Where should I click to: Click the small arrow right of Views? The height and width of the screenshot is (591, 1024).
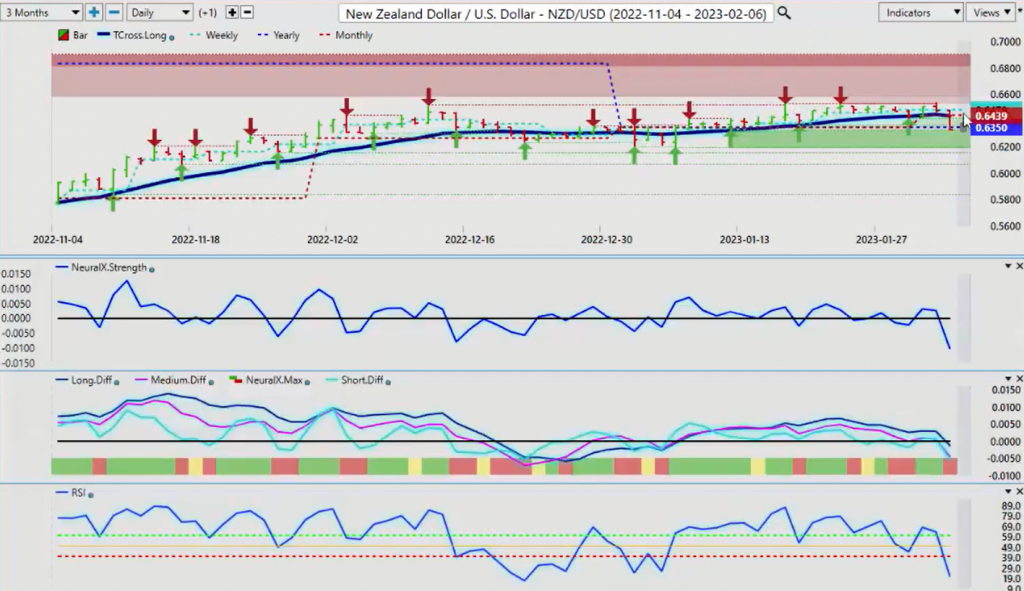pos(1019,12)
